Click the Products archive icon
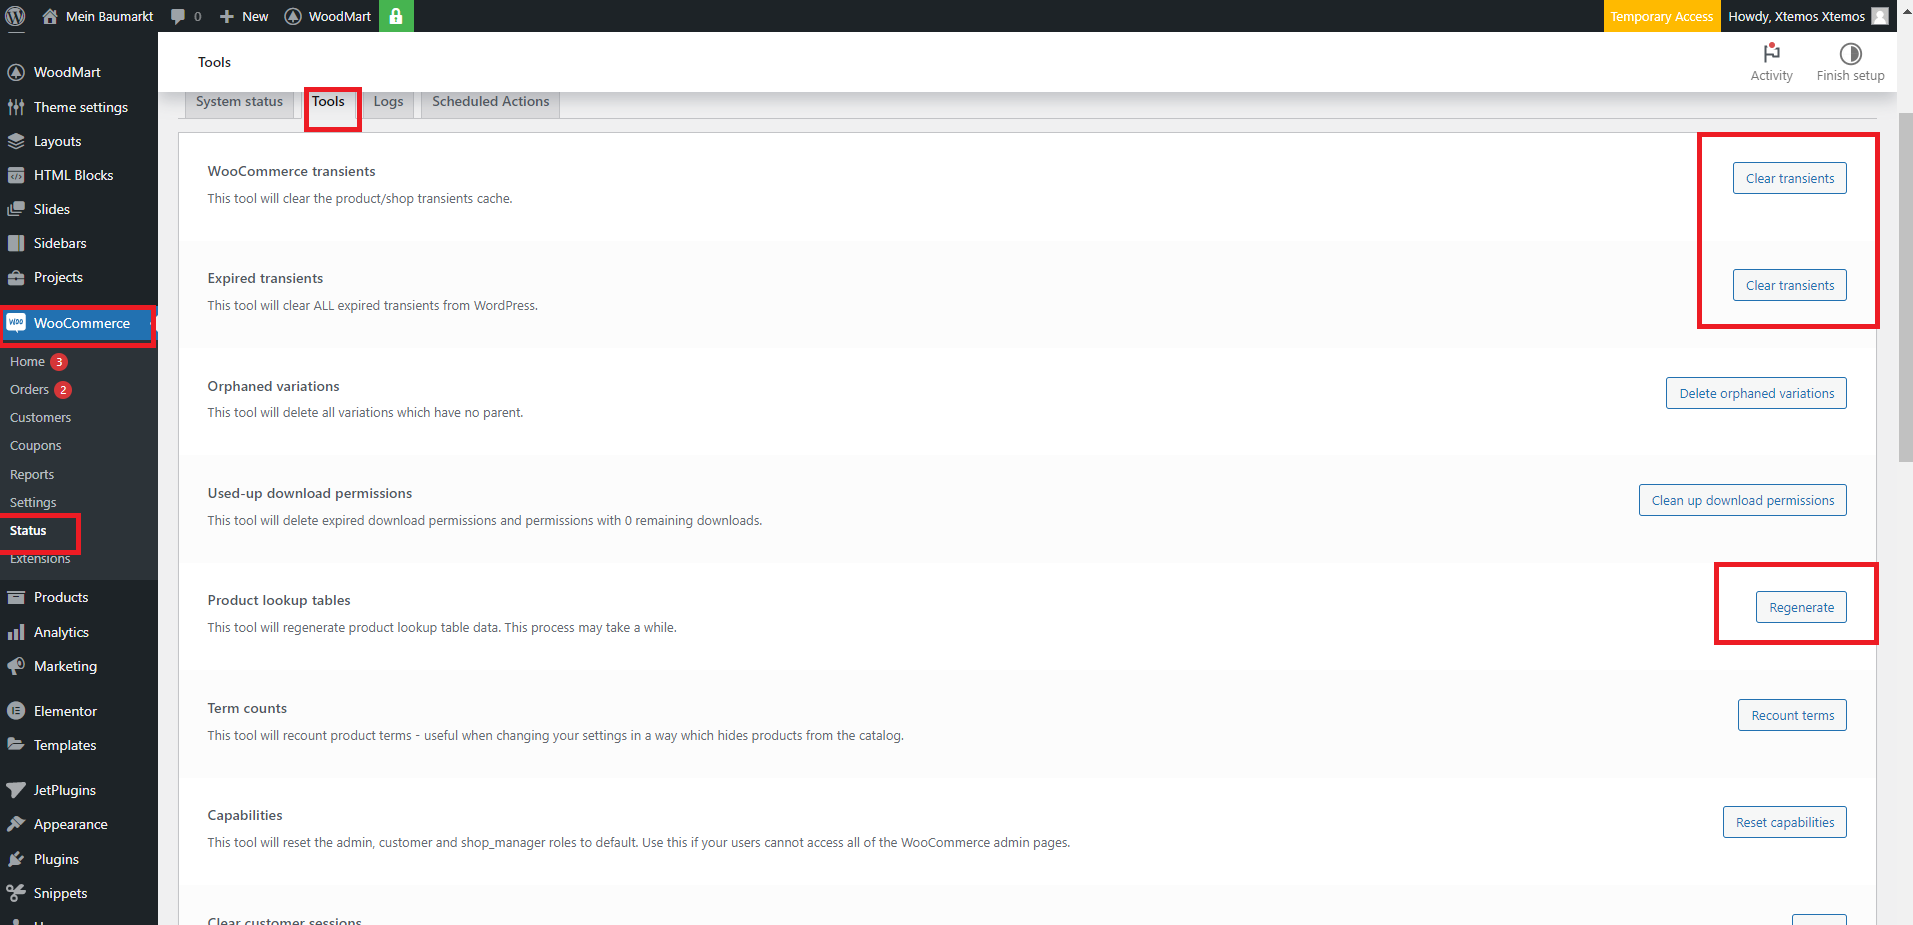1913x925 pixels. [16, 597]
